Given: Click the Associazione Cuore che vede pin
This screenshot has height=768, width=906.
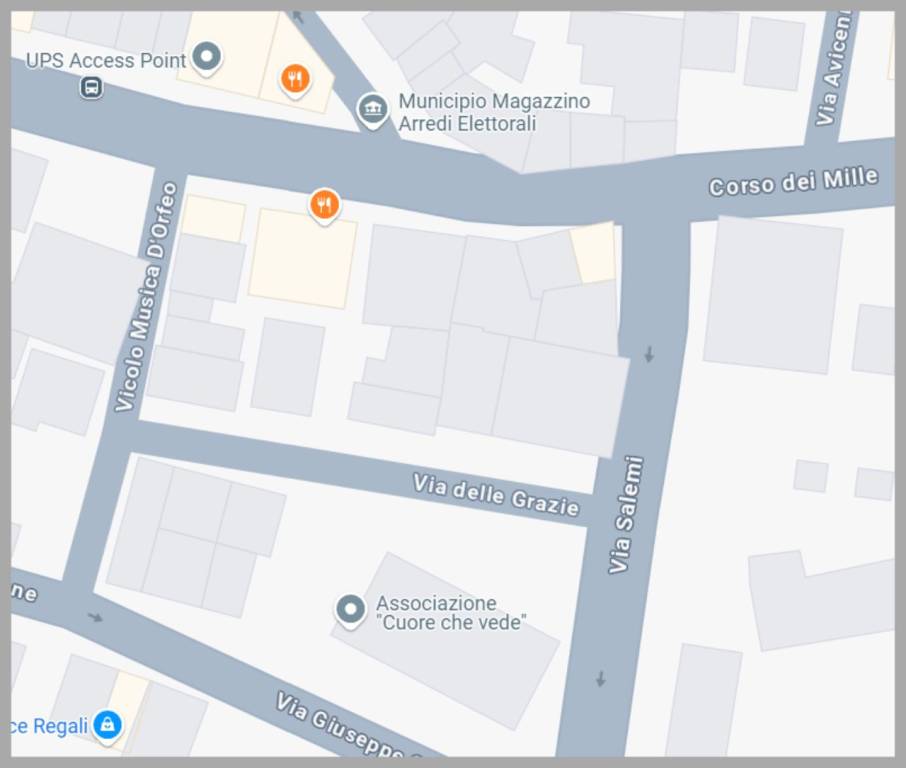Looking at the screenshot, I should coord(350,611).
